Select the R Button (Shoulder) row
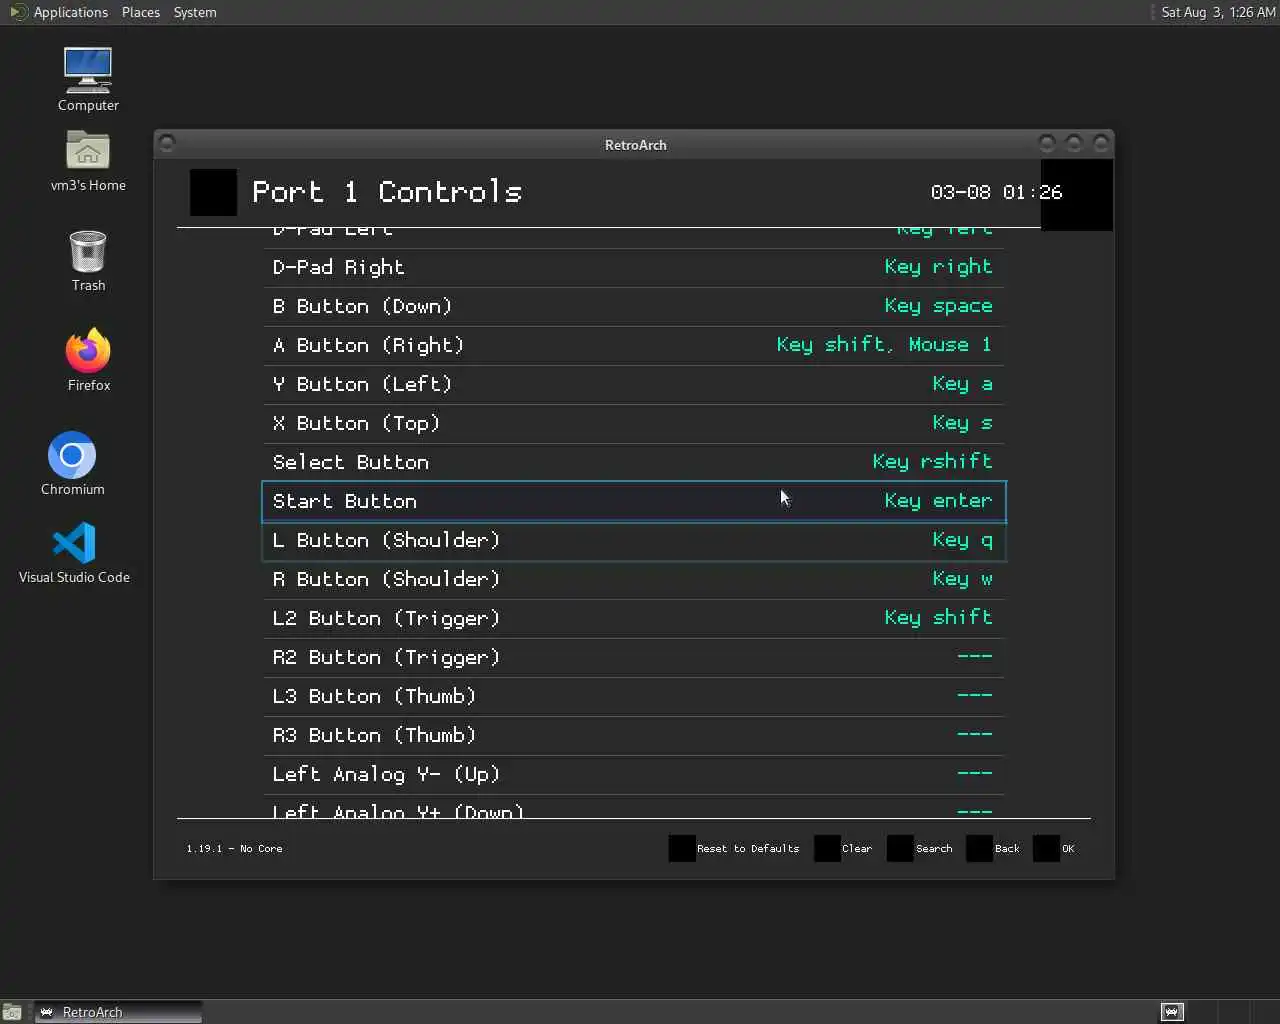The width and height of the screenshot is (1280, 1024). tap(634, 579)
